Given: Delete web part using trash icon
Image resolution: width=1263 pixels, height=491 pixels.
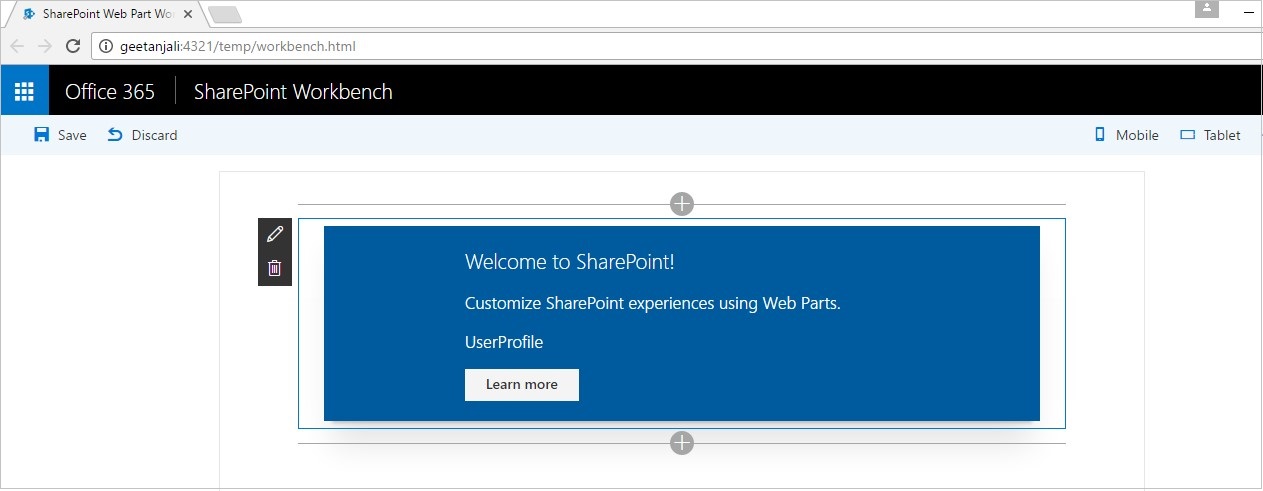Looking at the screenshot, I should pos(275,268).
